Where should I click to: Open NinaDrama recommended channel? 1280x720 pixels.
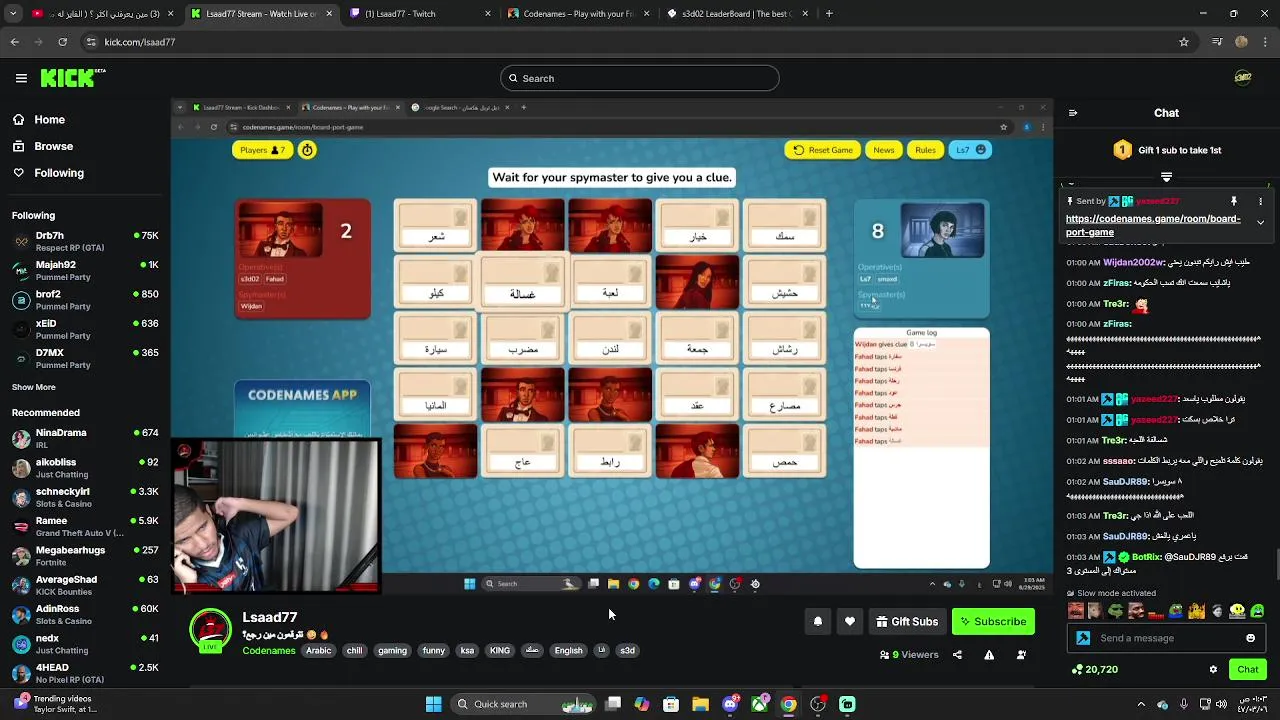pos(85,438)
